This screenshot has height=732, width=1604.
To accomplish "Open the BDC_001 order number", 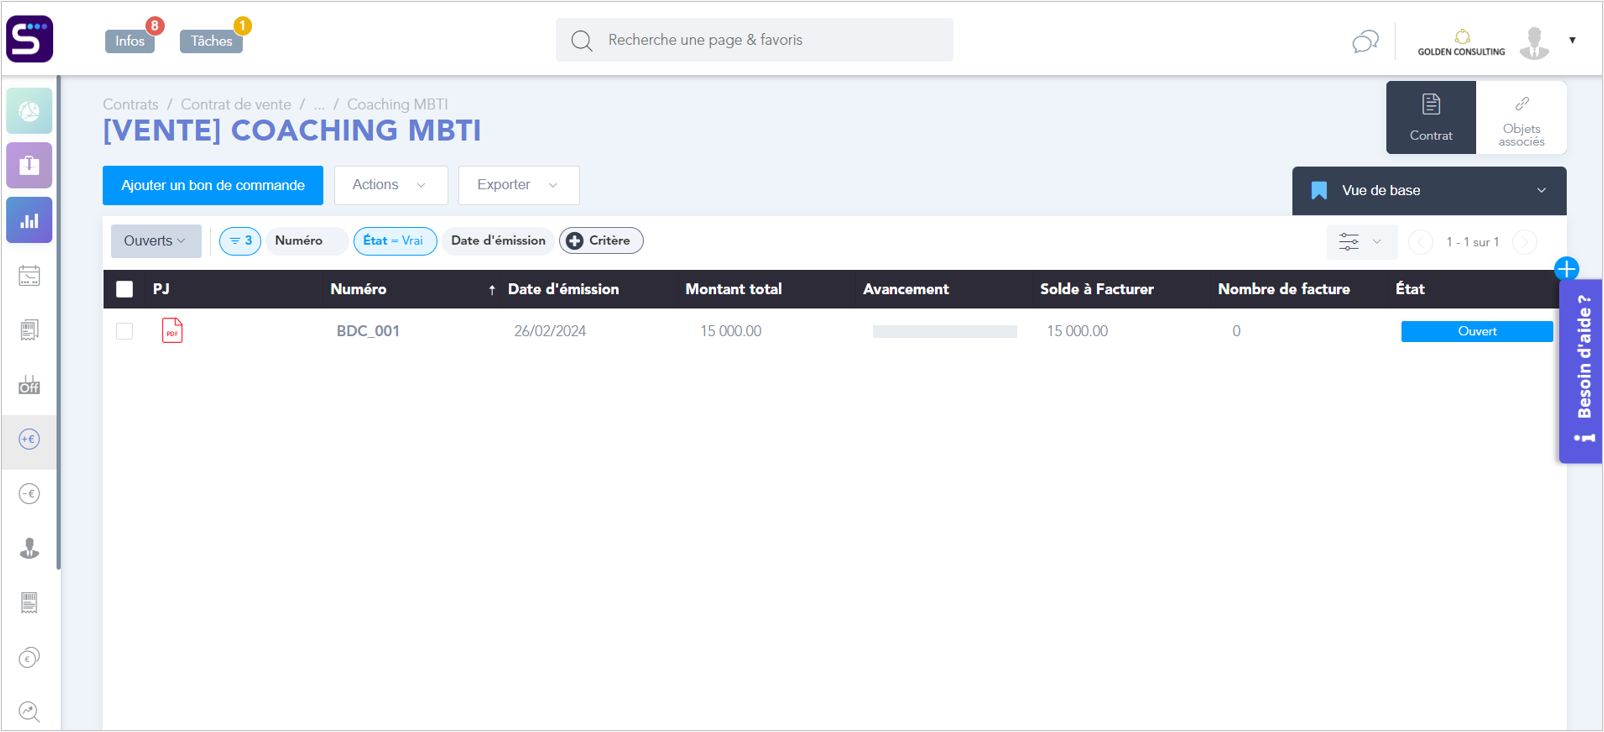I will point(368,331).
